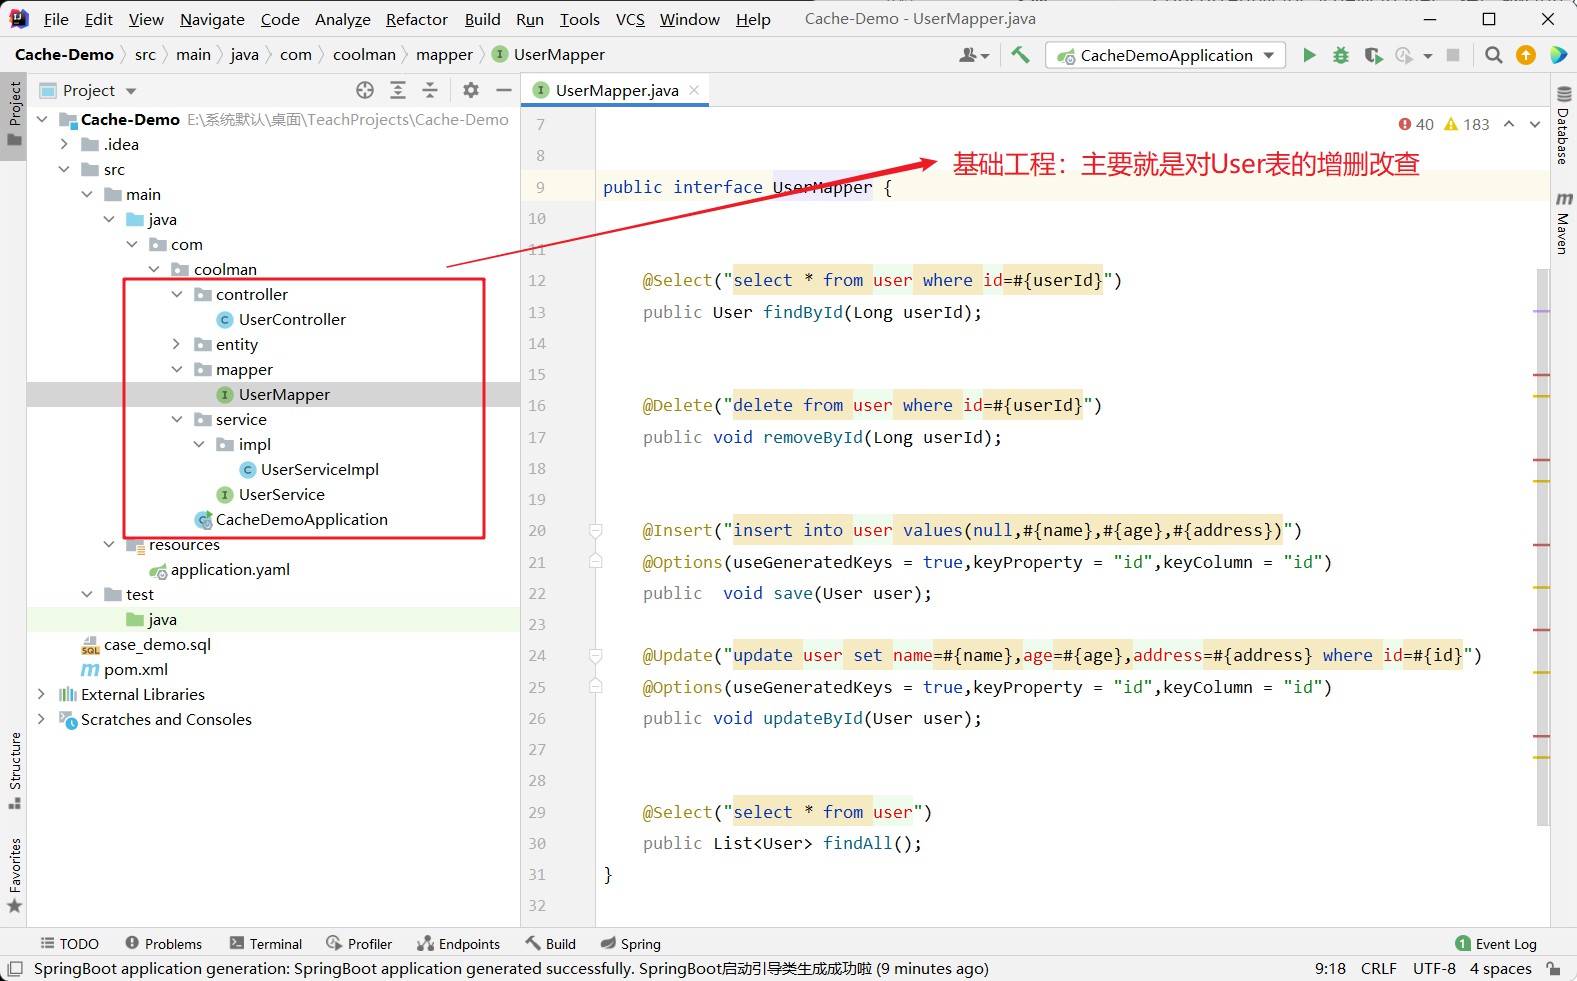Viewport: 1577px width, 981px height.
Task: Open the Project view mode dropdown
Action: click(x=88, y=90)
